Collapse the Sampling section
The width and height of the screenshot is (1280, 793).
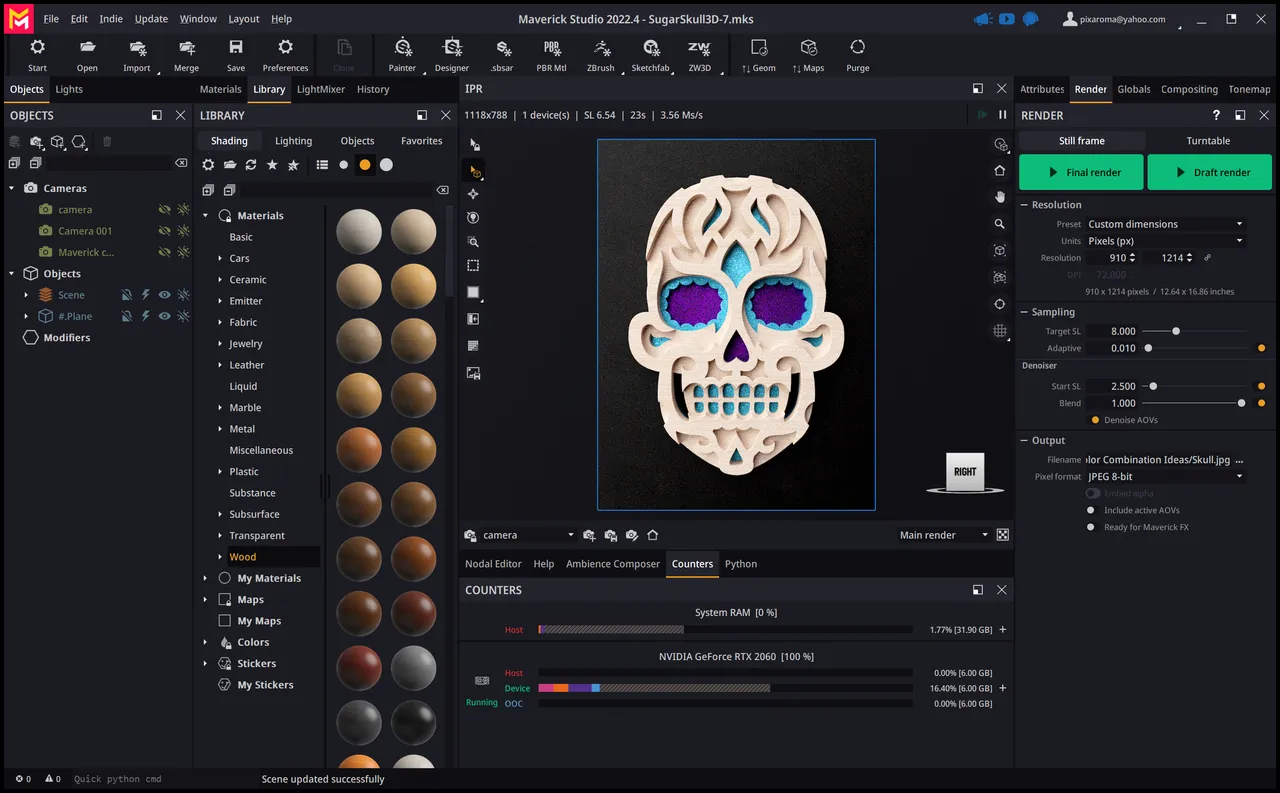pyautogui.click(x=1024, y=312)
